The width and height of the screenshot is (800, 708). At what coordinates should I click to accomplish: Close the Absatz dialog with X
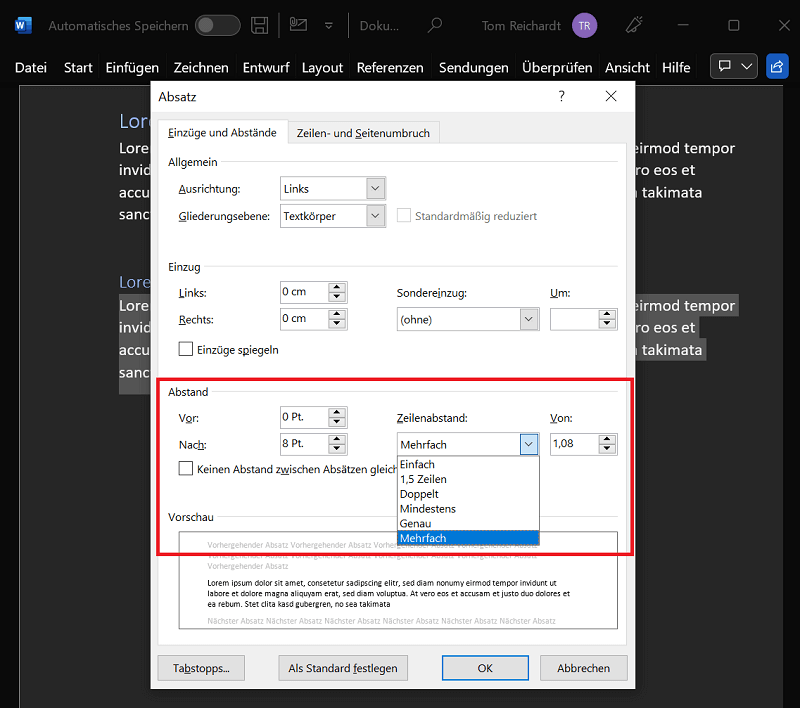tap(611, 96)
